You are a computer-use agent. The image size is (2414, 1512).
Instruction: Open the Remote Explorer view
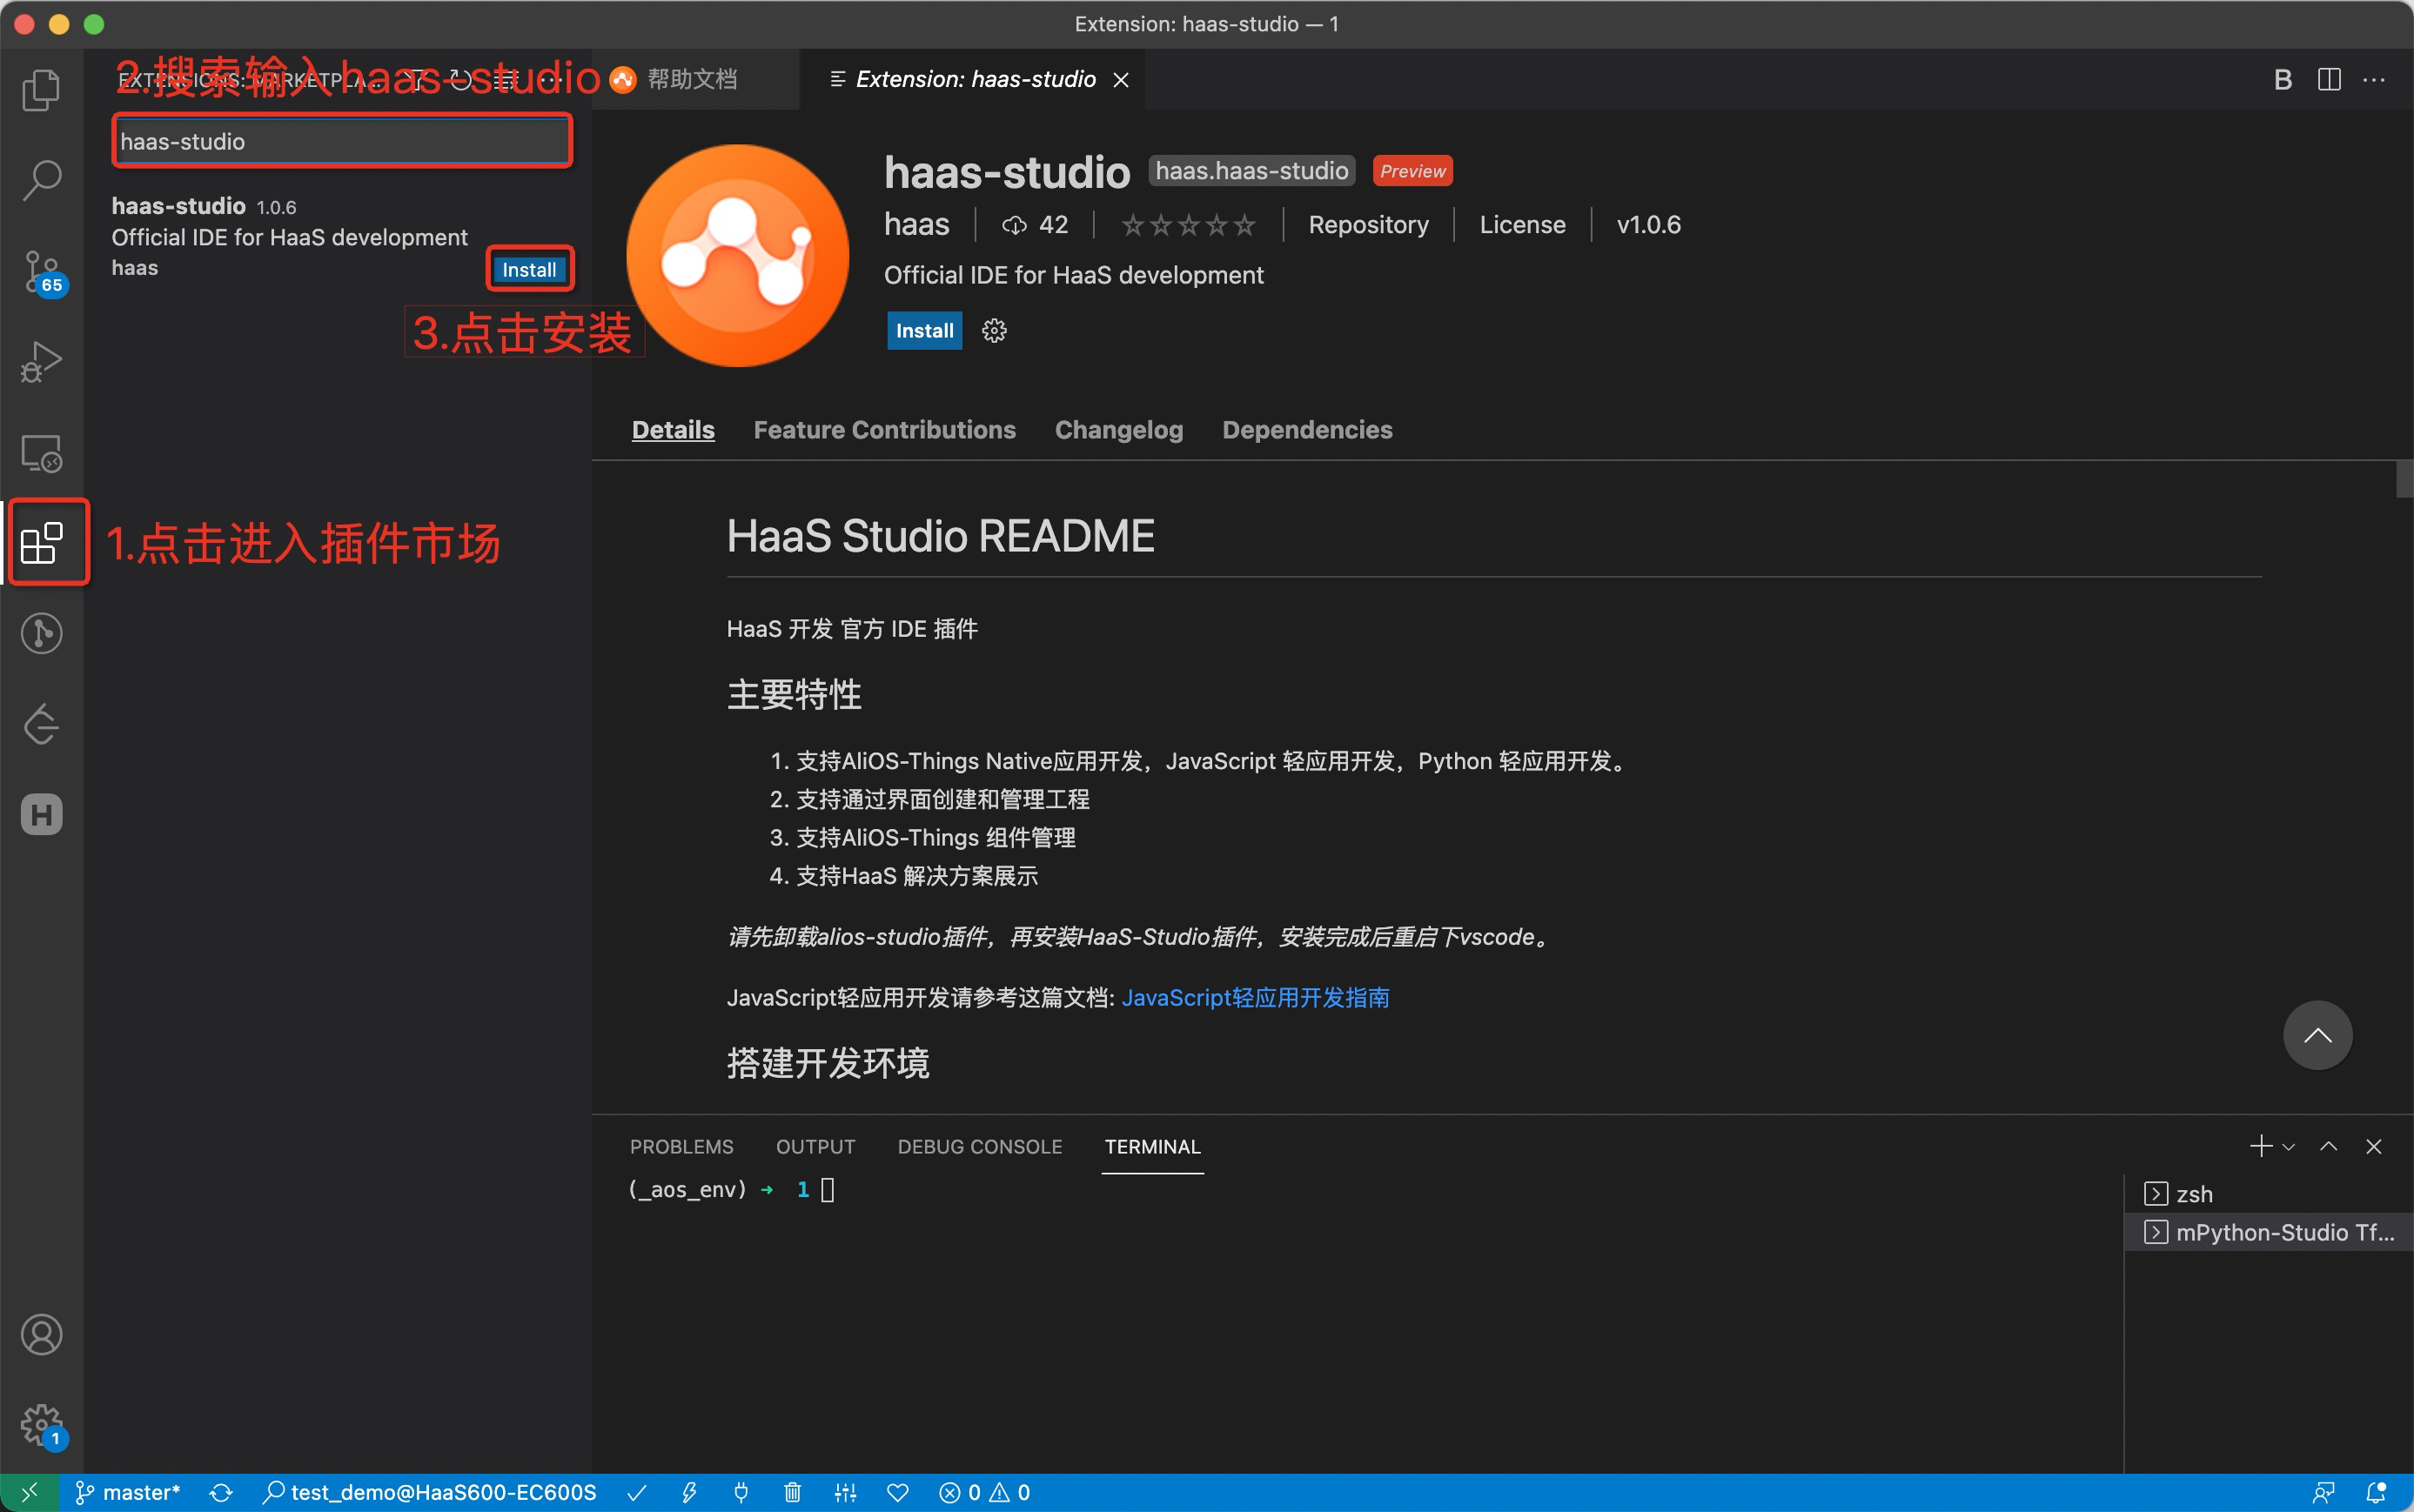(x=41, y=453)
